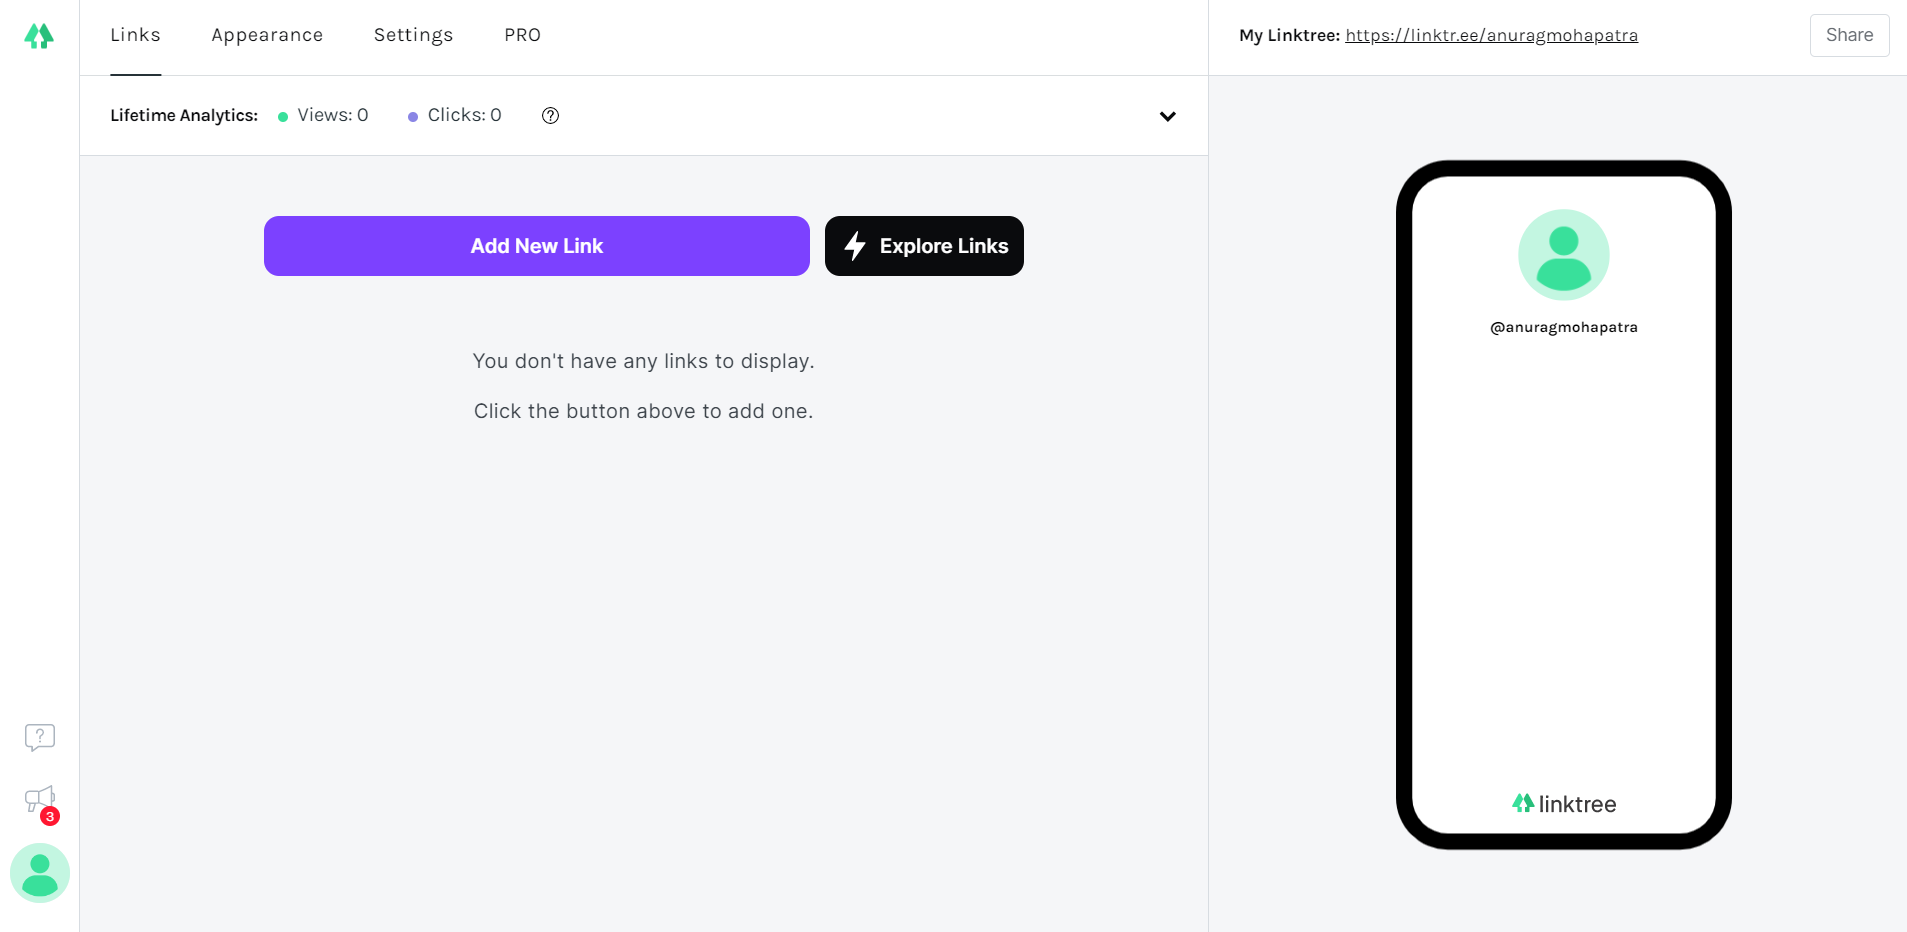Open the PRO tab
The height and width of the screenshot is (932, 1907).
point(522,35)
